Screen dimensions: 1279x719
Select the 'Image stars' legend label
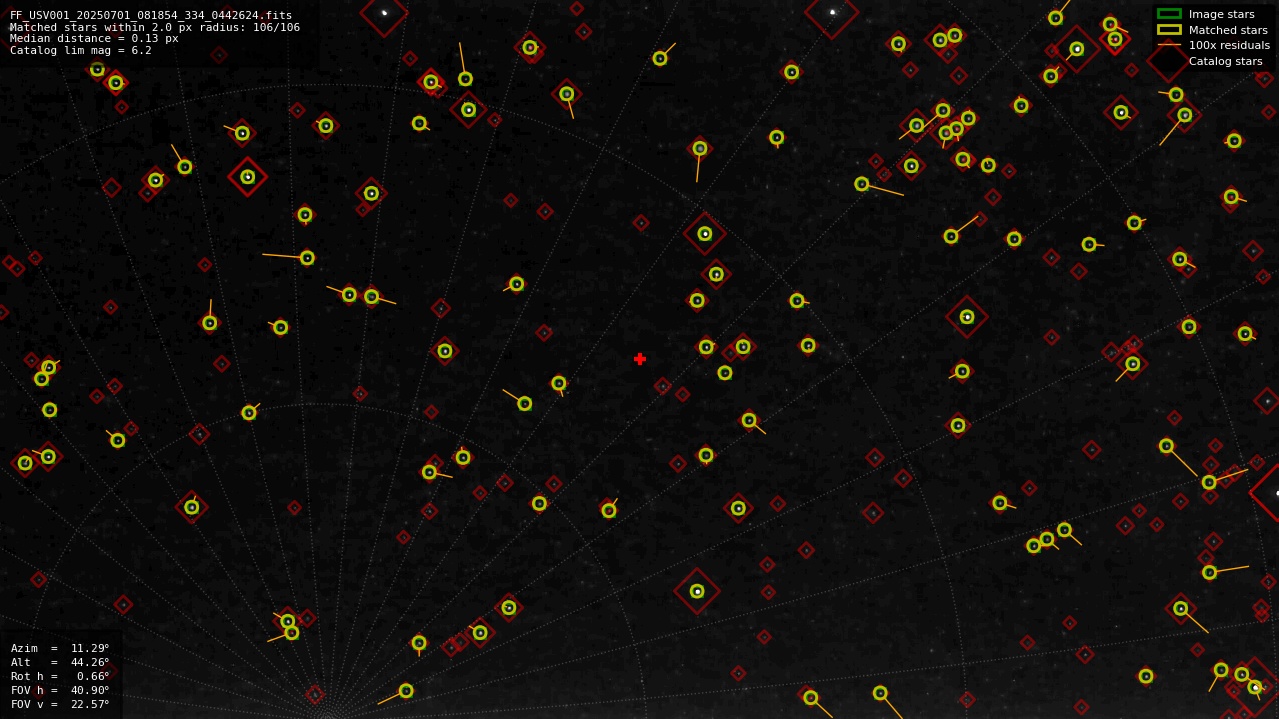[x=1221, y=14]
